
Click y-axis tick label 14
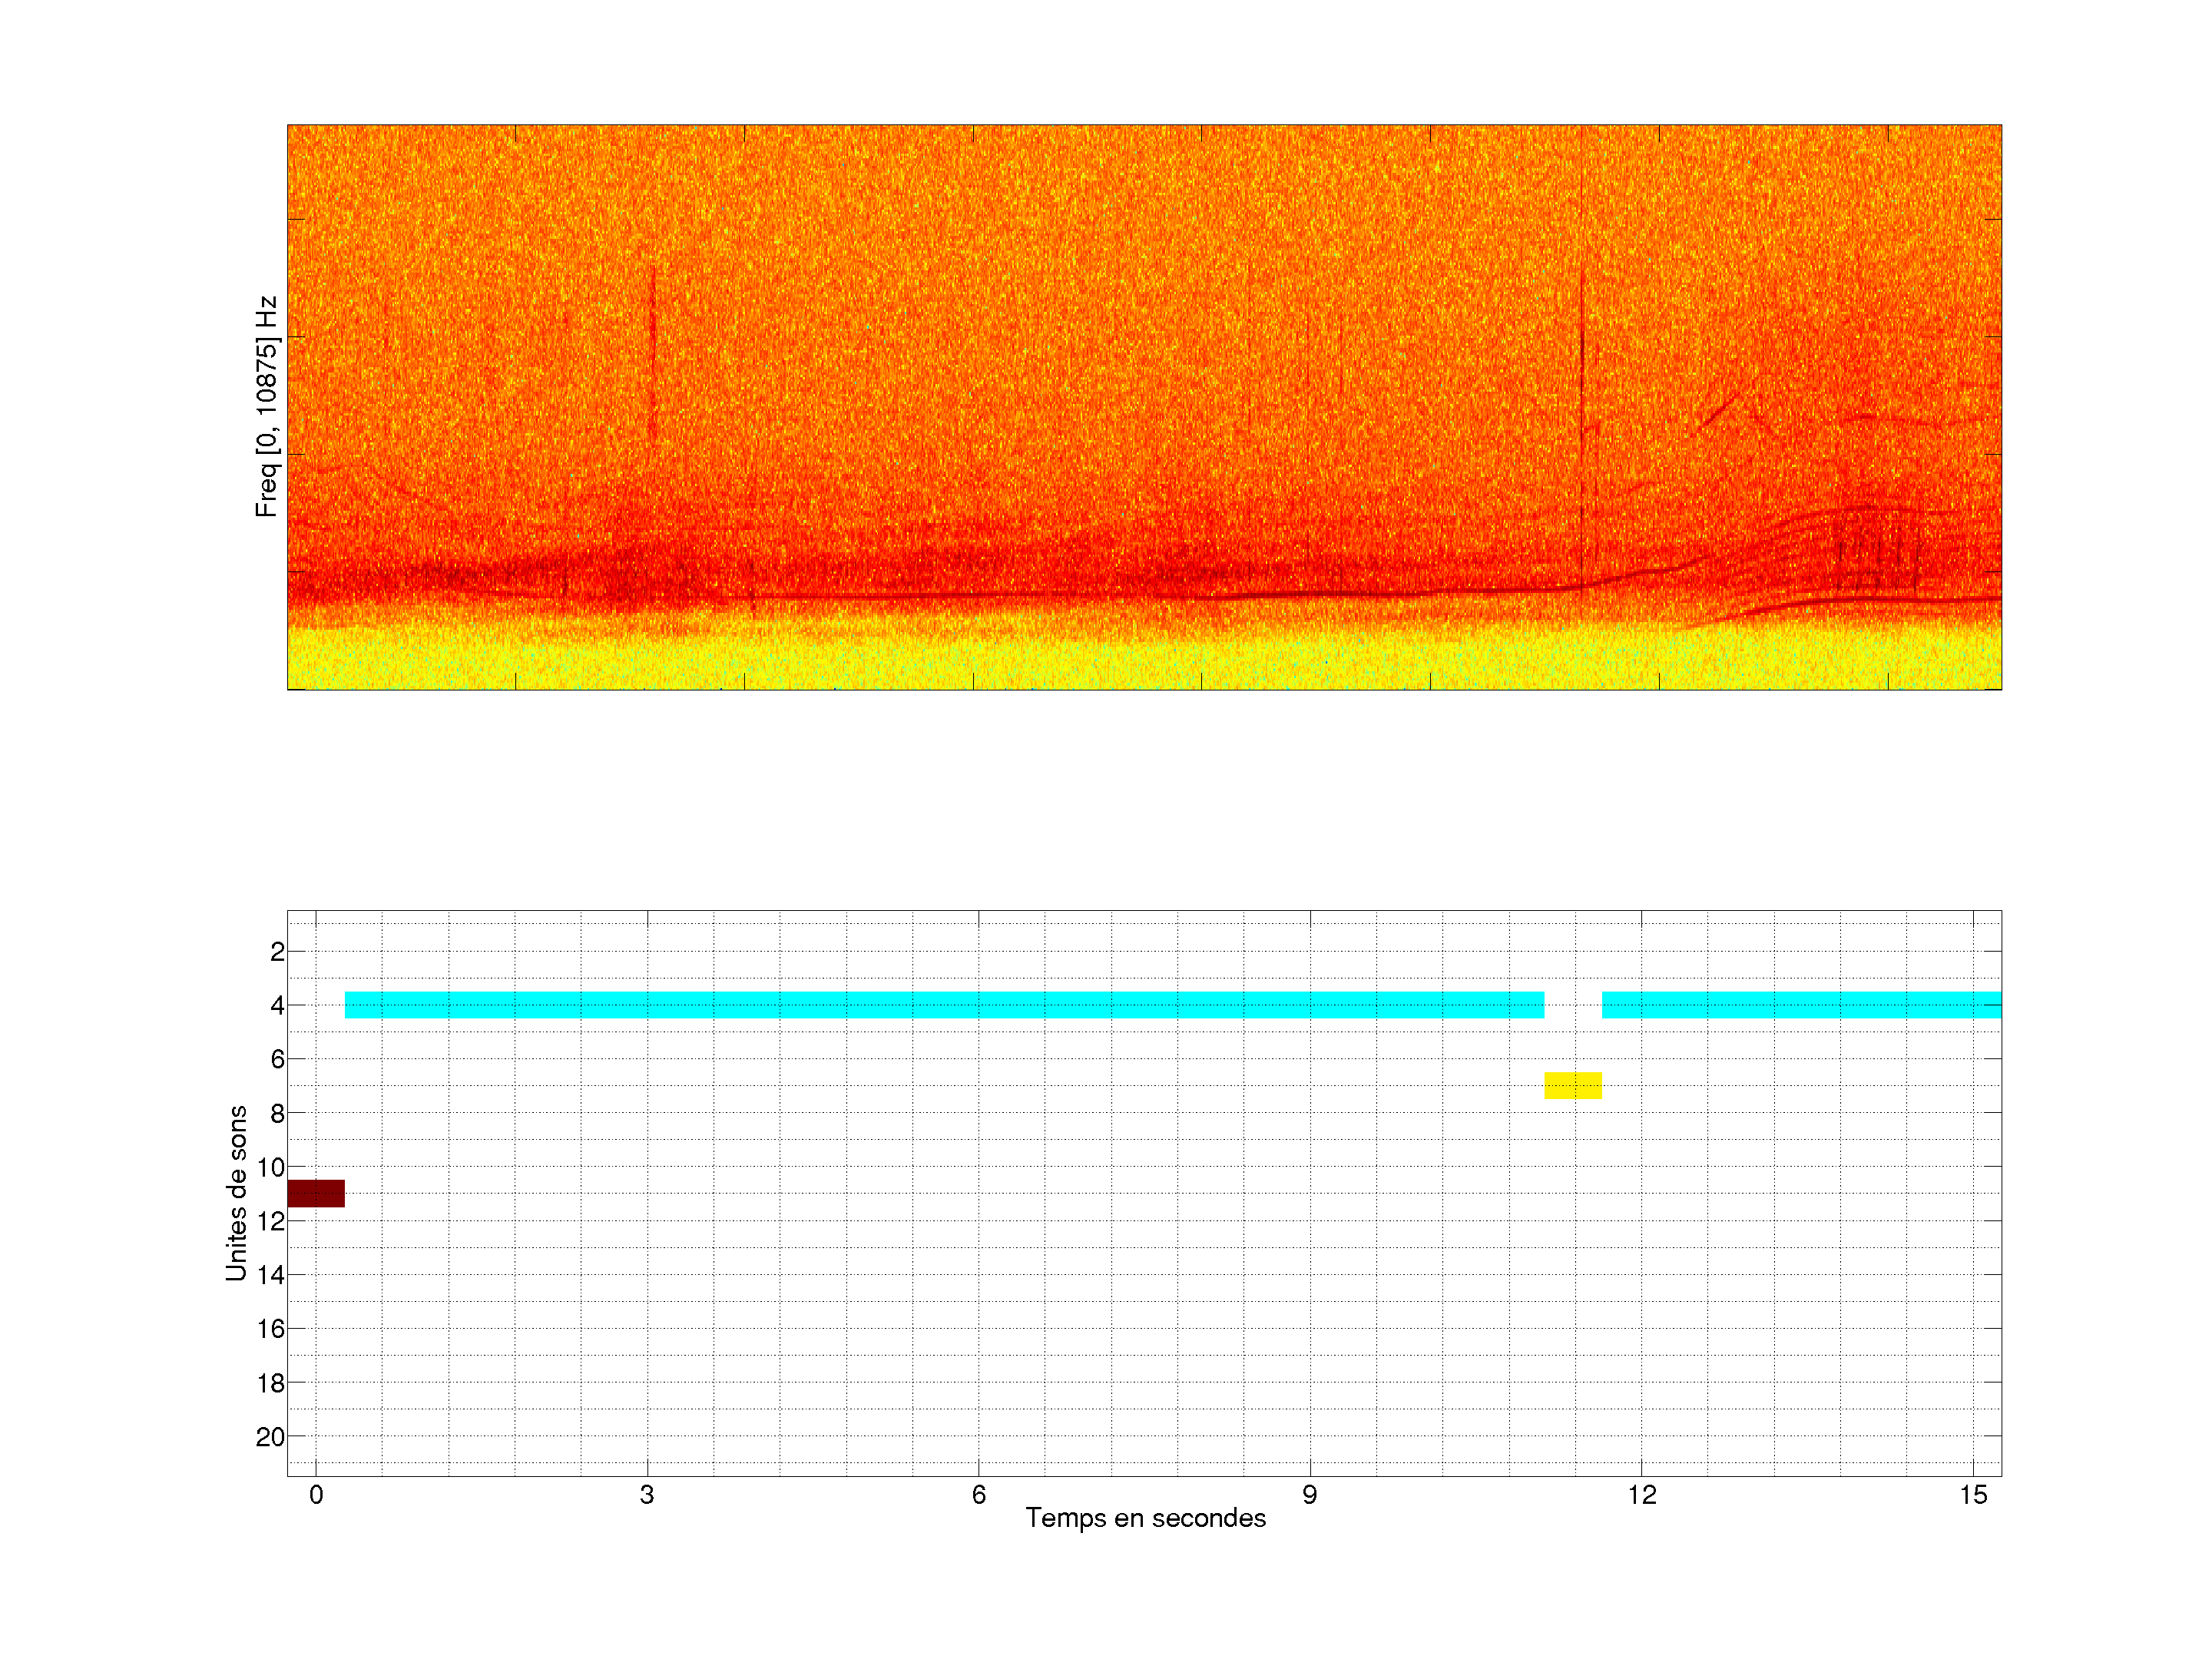click(x=271, y=1275)
